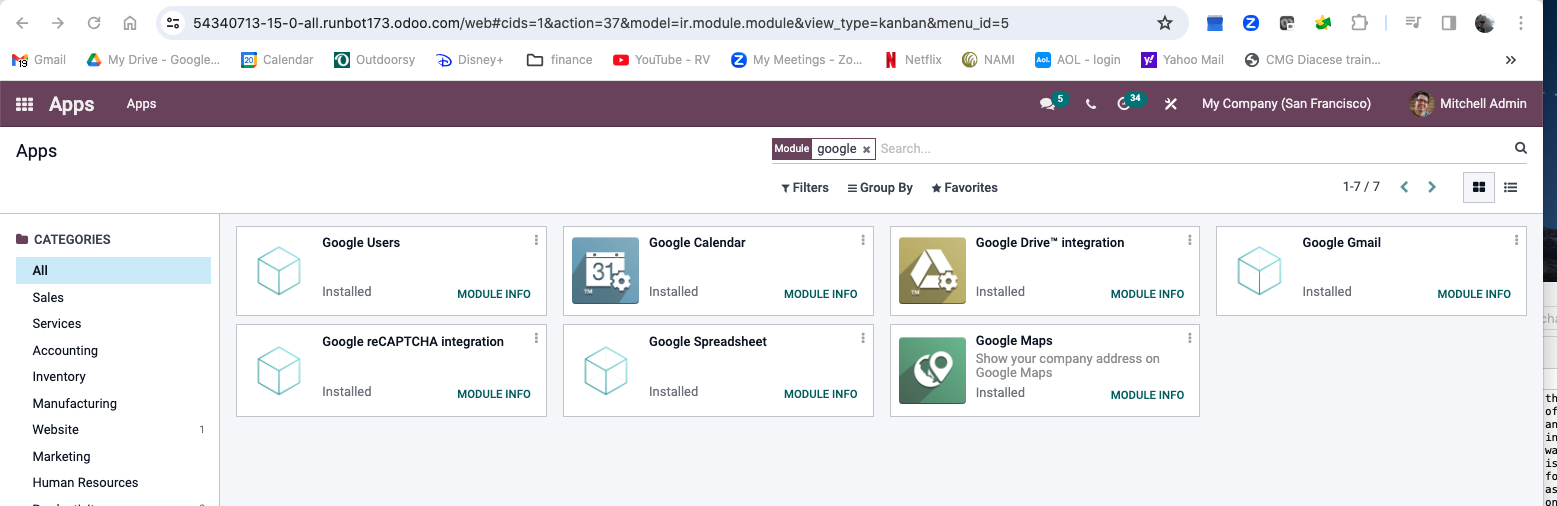1557x506 pixels.
Task: Click the Google Users cube icon
Action: 279,270
